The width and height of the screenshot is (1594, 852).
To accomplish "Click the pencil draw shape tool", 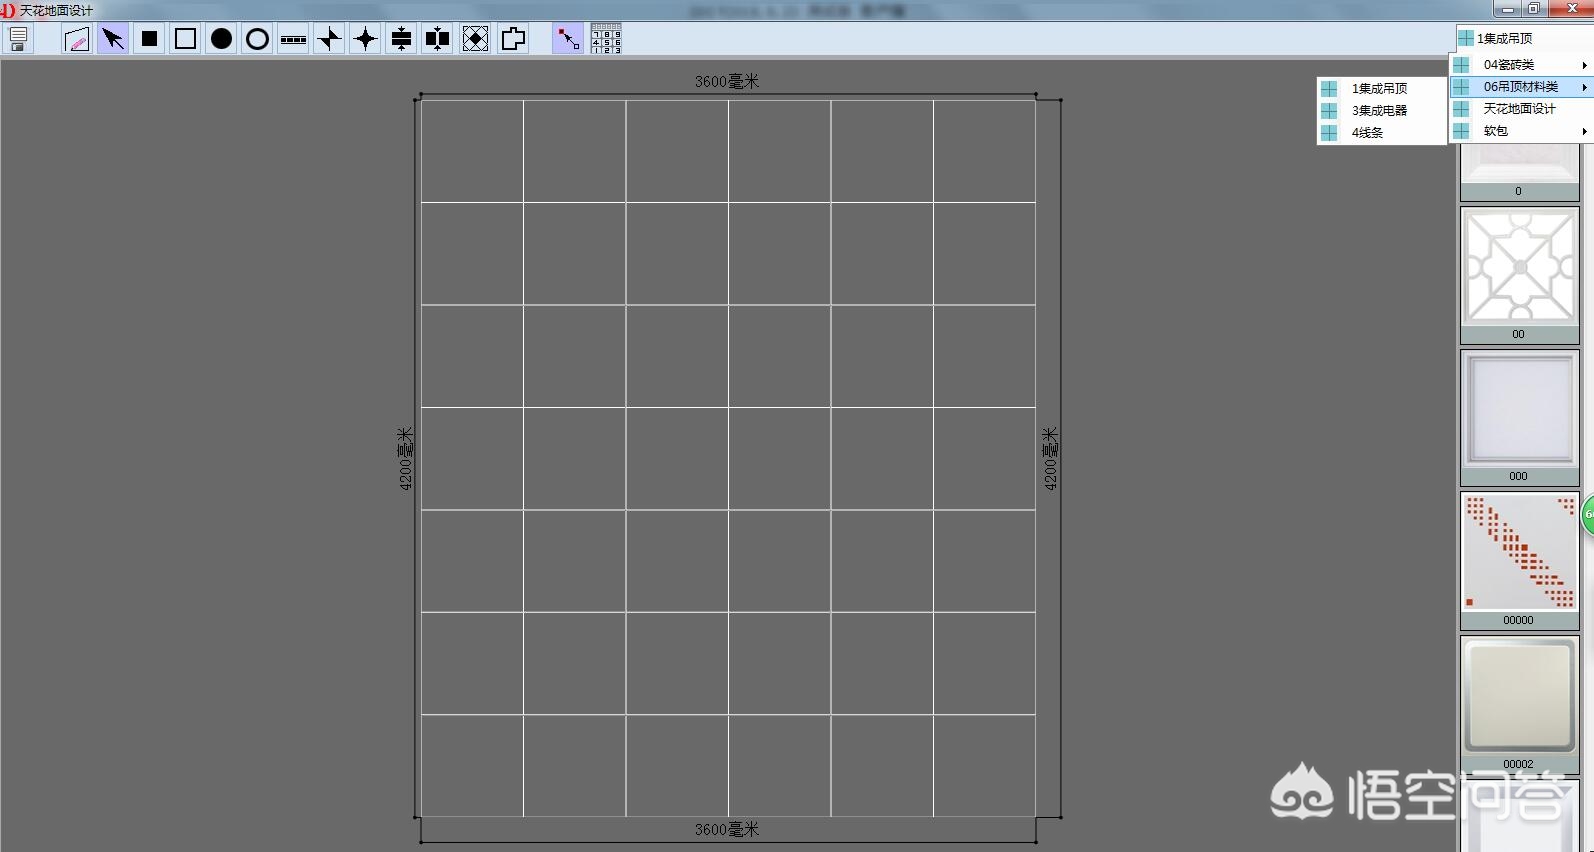I will (77, 39).
